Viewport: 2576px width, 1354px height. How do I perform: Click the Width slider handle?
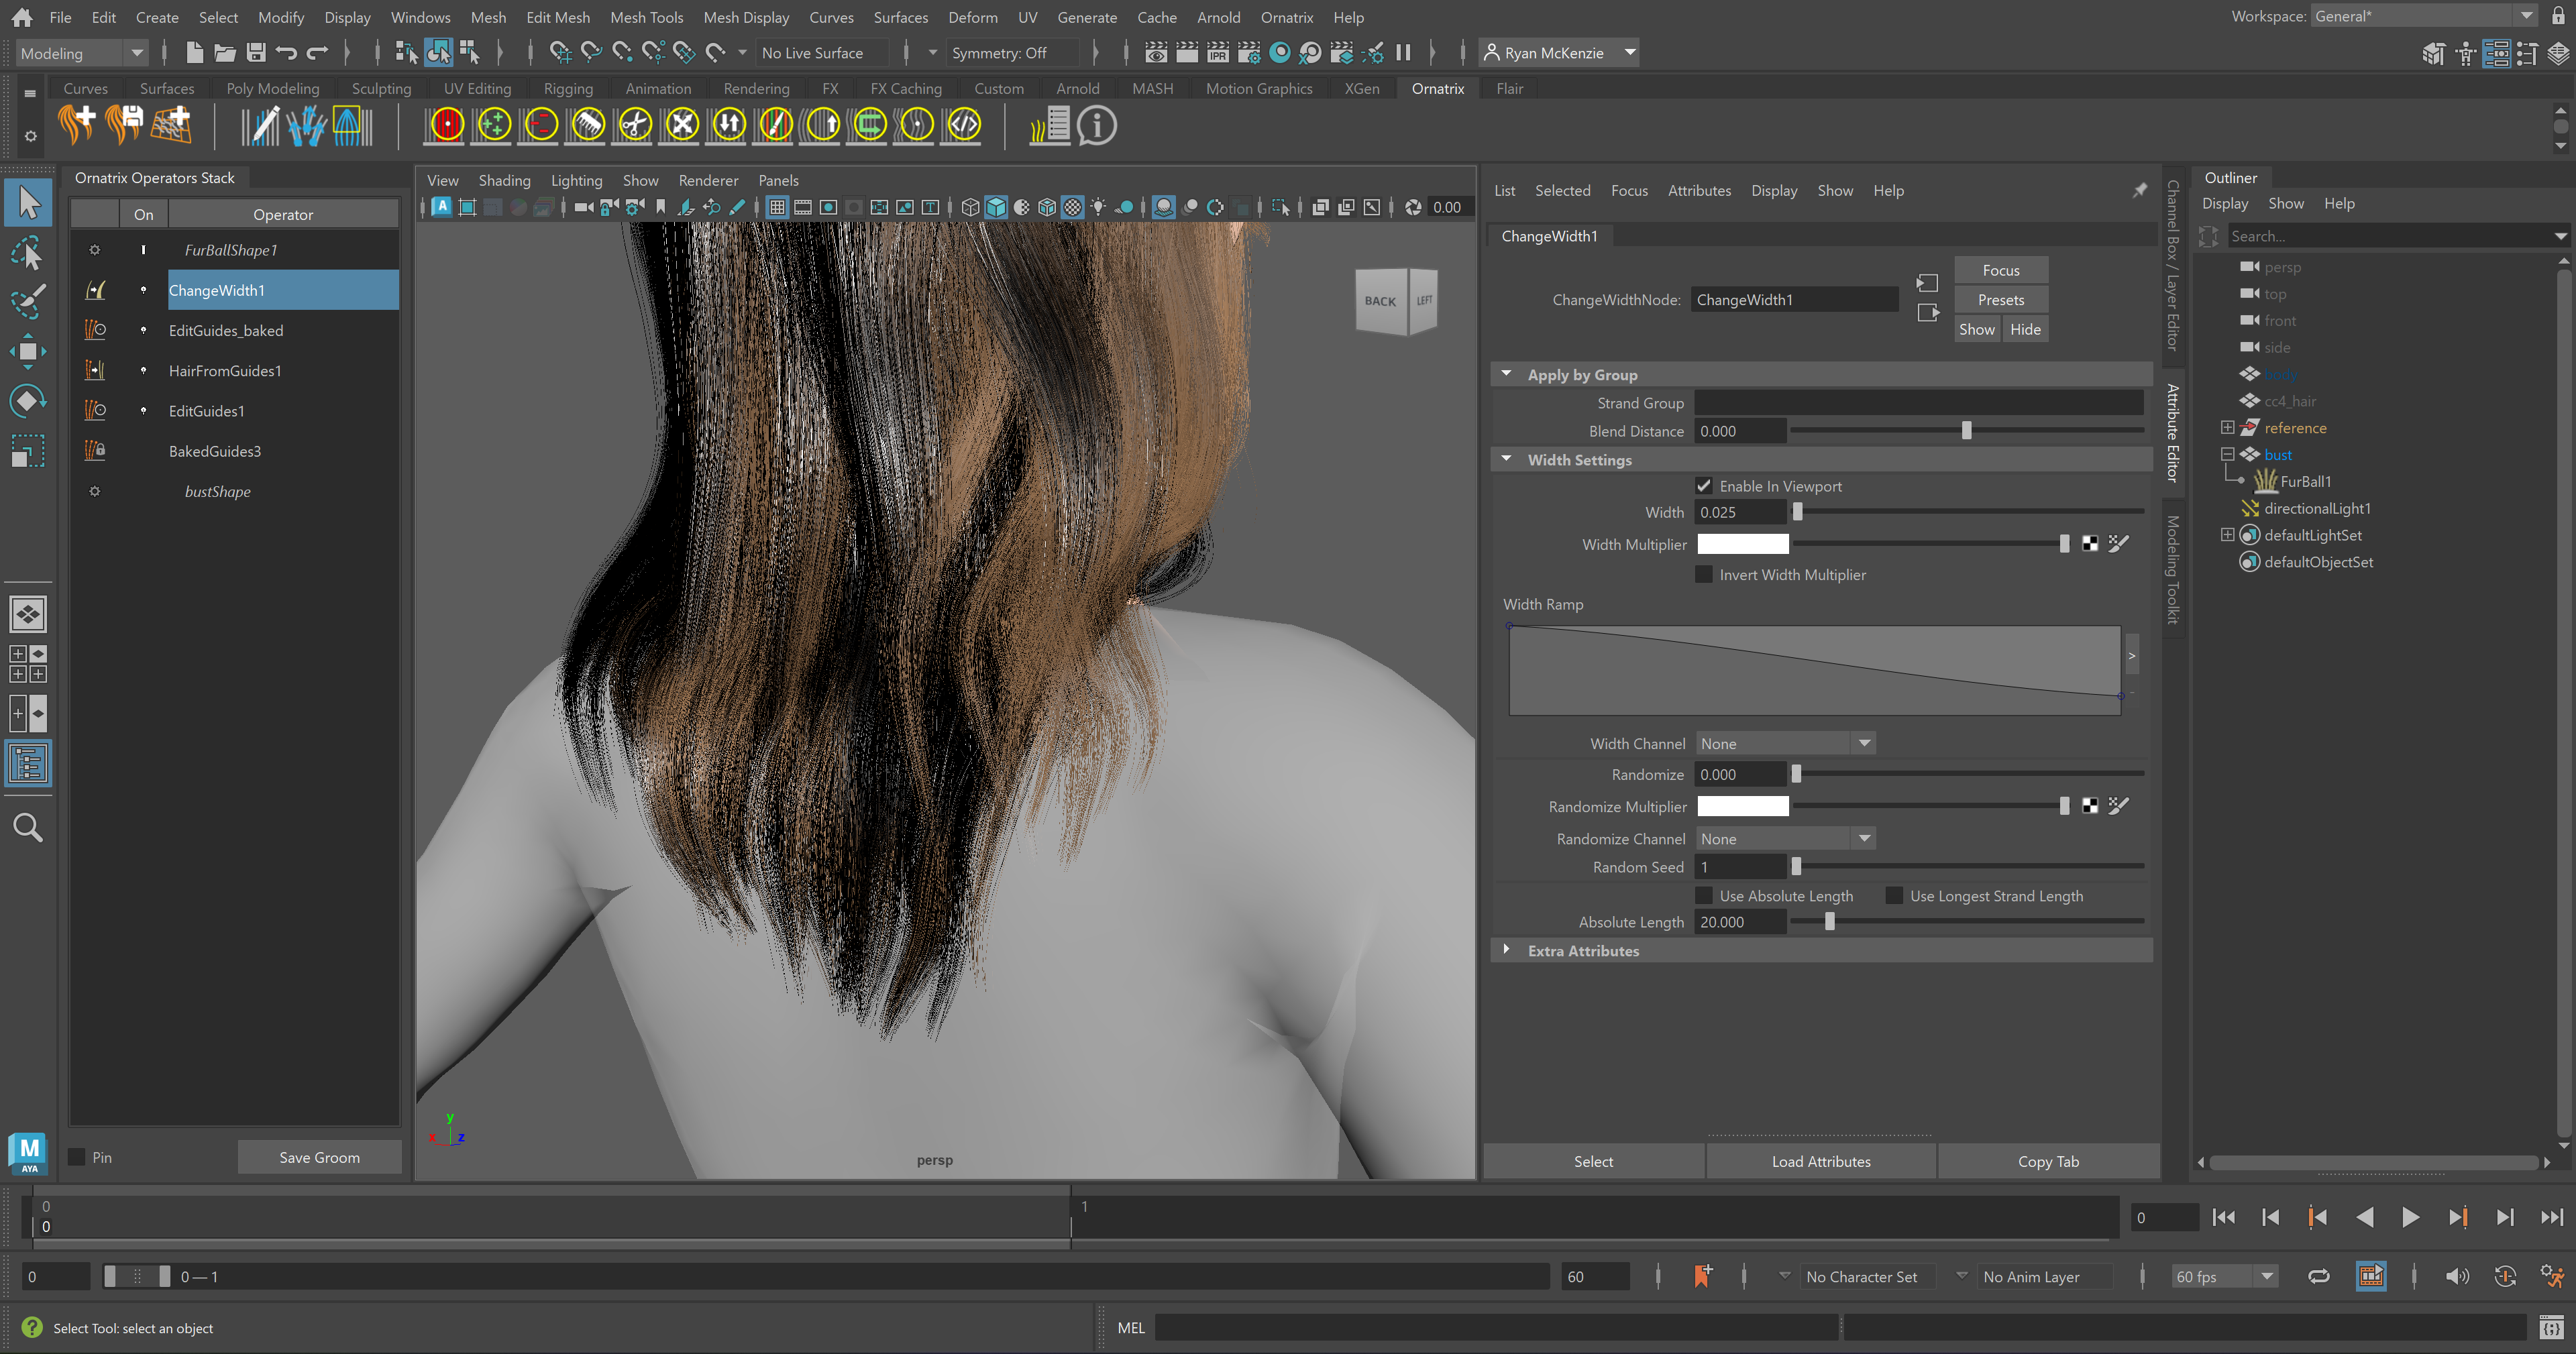(1797, 512)
